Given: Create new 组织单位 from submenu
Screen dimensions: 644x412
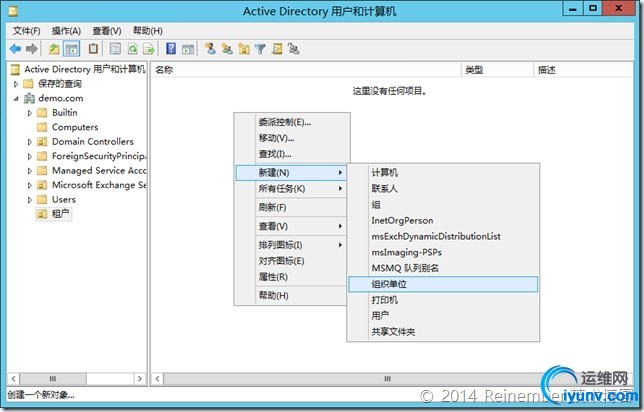Looking at the screenshot, I should coord(443,284).
